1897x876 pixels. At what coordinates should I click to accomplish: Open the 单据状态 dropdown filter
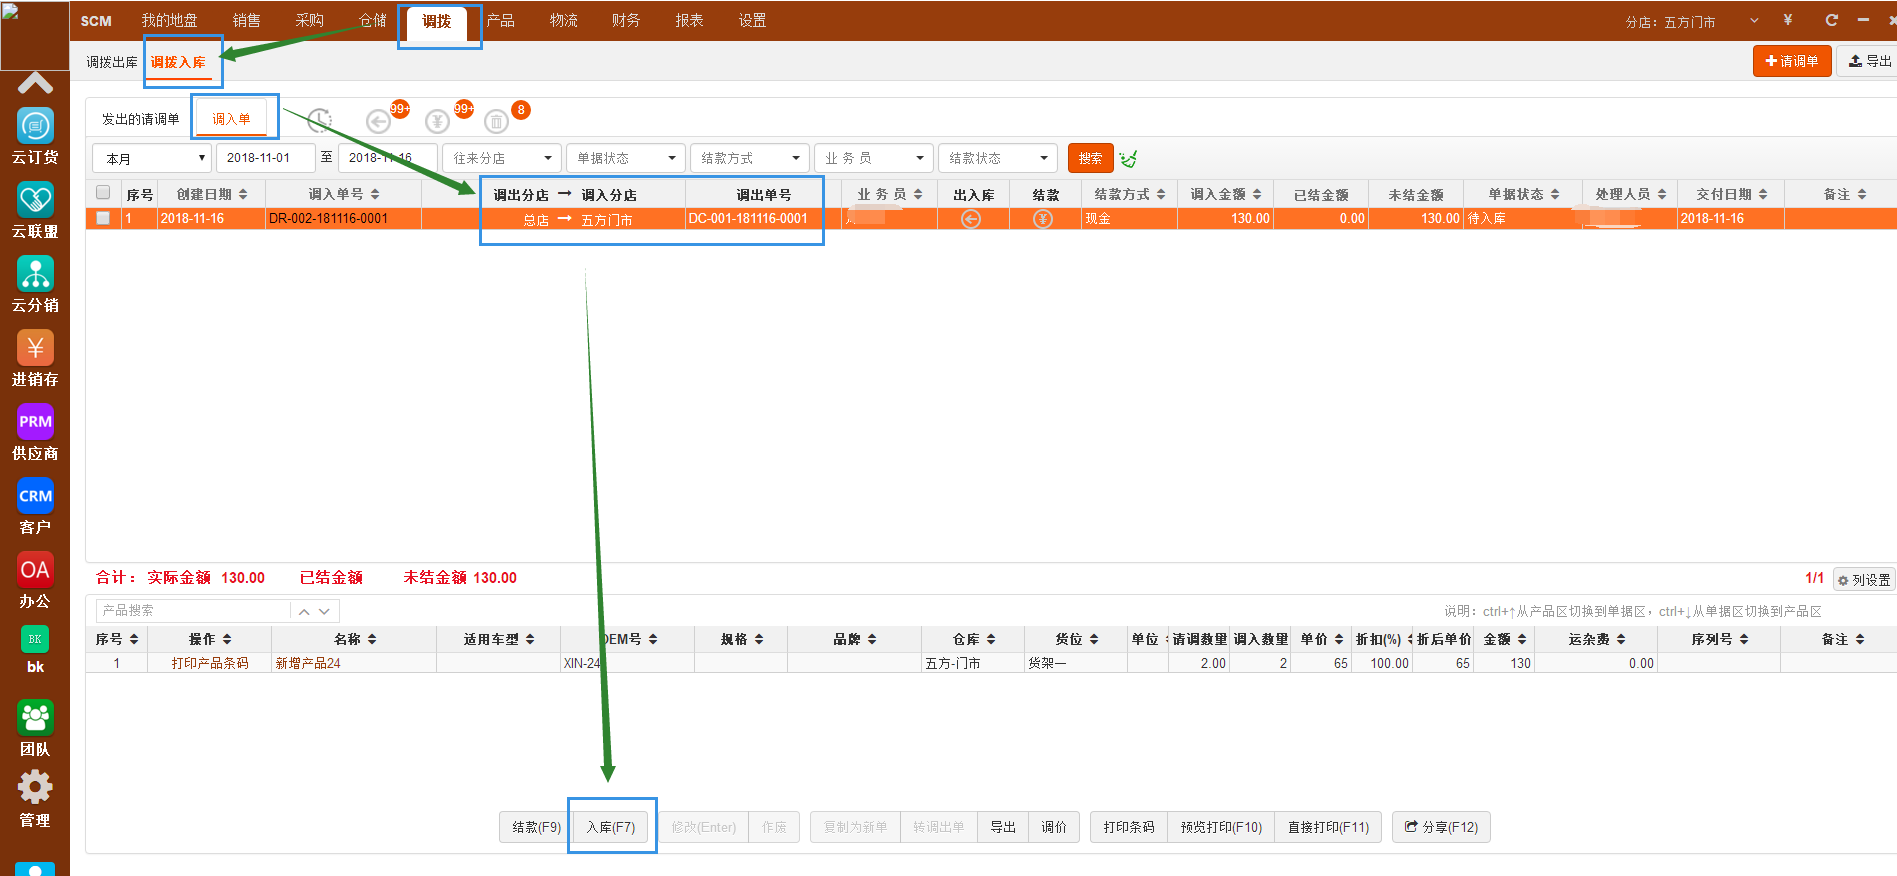[x=625, y=158]
